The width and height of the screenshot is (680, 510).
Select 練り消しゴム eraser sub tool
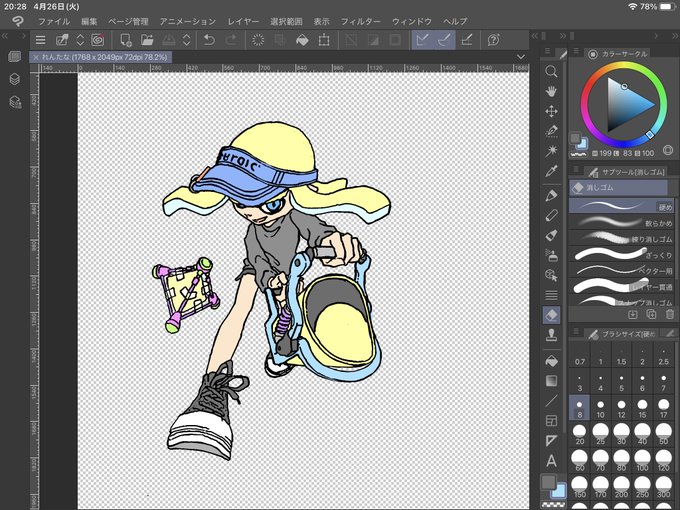(621, 238)
